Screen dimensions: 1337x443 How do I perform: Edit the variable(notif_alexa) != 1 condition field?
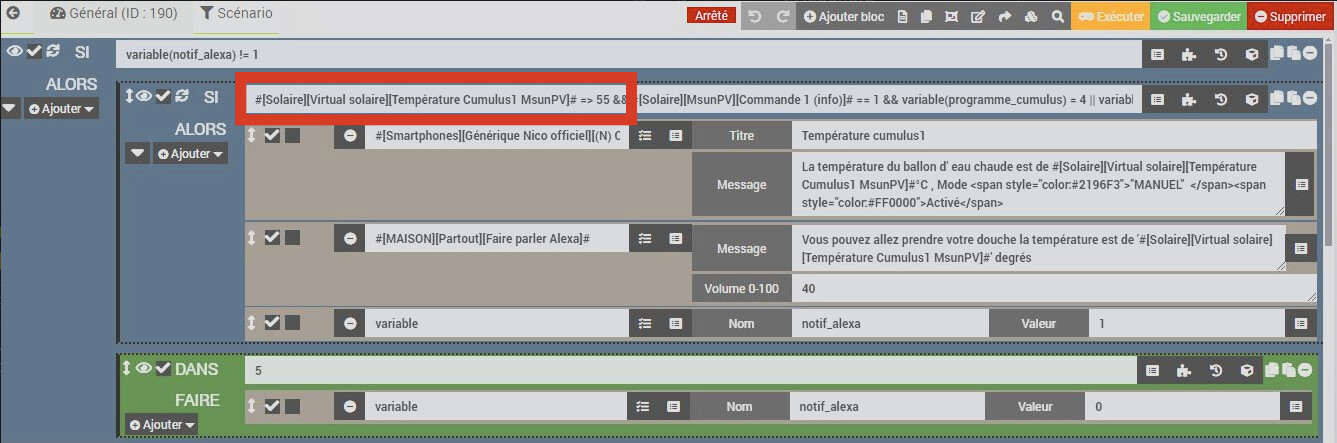click(628, 54)
